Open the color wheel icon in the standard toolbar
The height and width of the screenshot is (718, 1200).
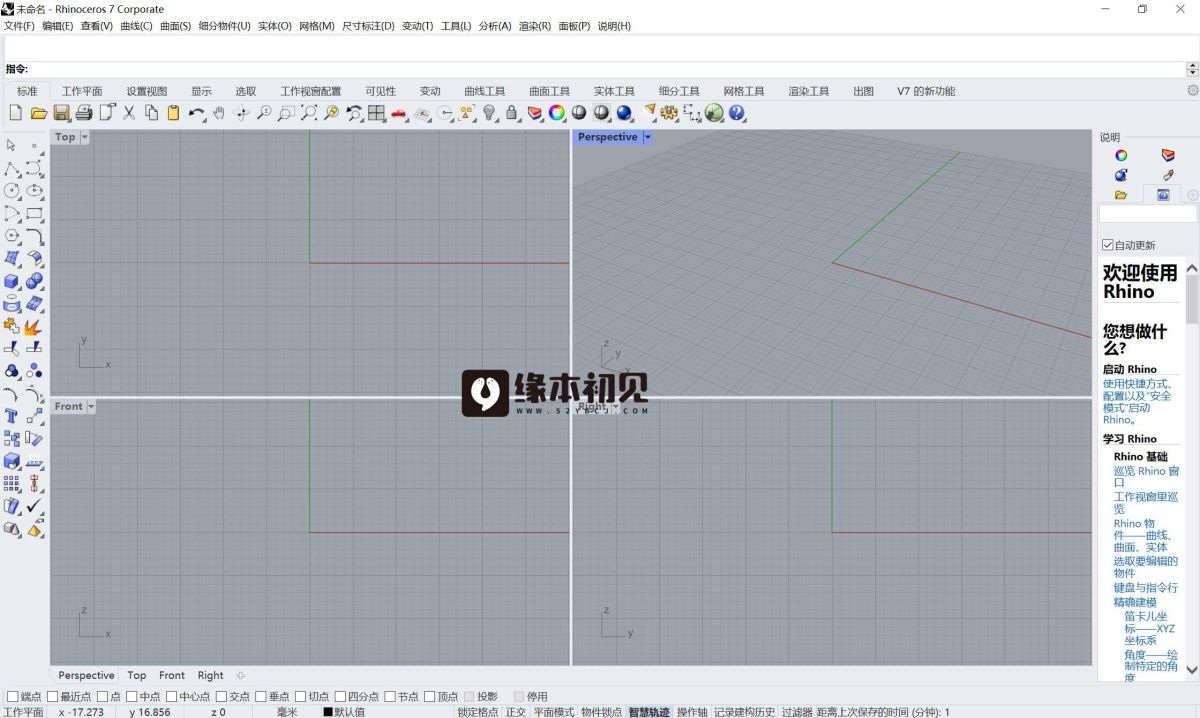click(x=557, y=113)
